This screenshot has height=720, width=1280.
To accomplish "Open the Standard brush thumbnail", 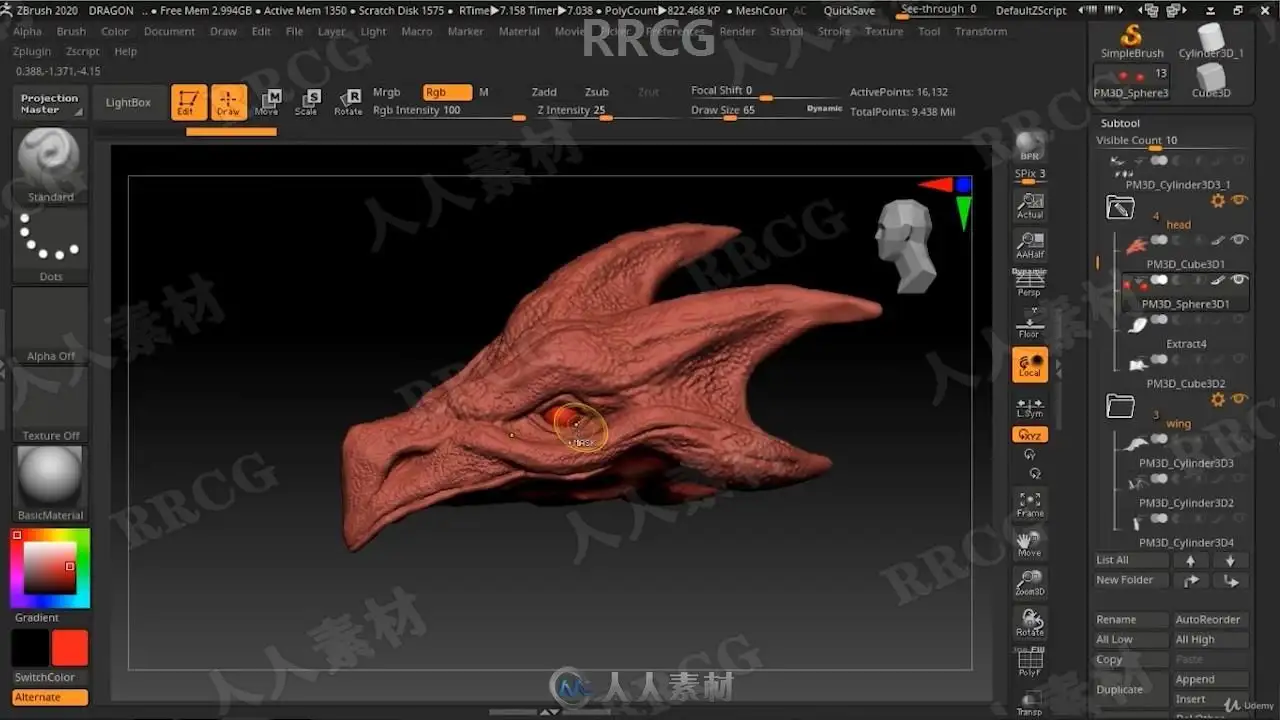I will [x=50, y=160].
